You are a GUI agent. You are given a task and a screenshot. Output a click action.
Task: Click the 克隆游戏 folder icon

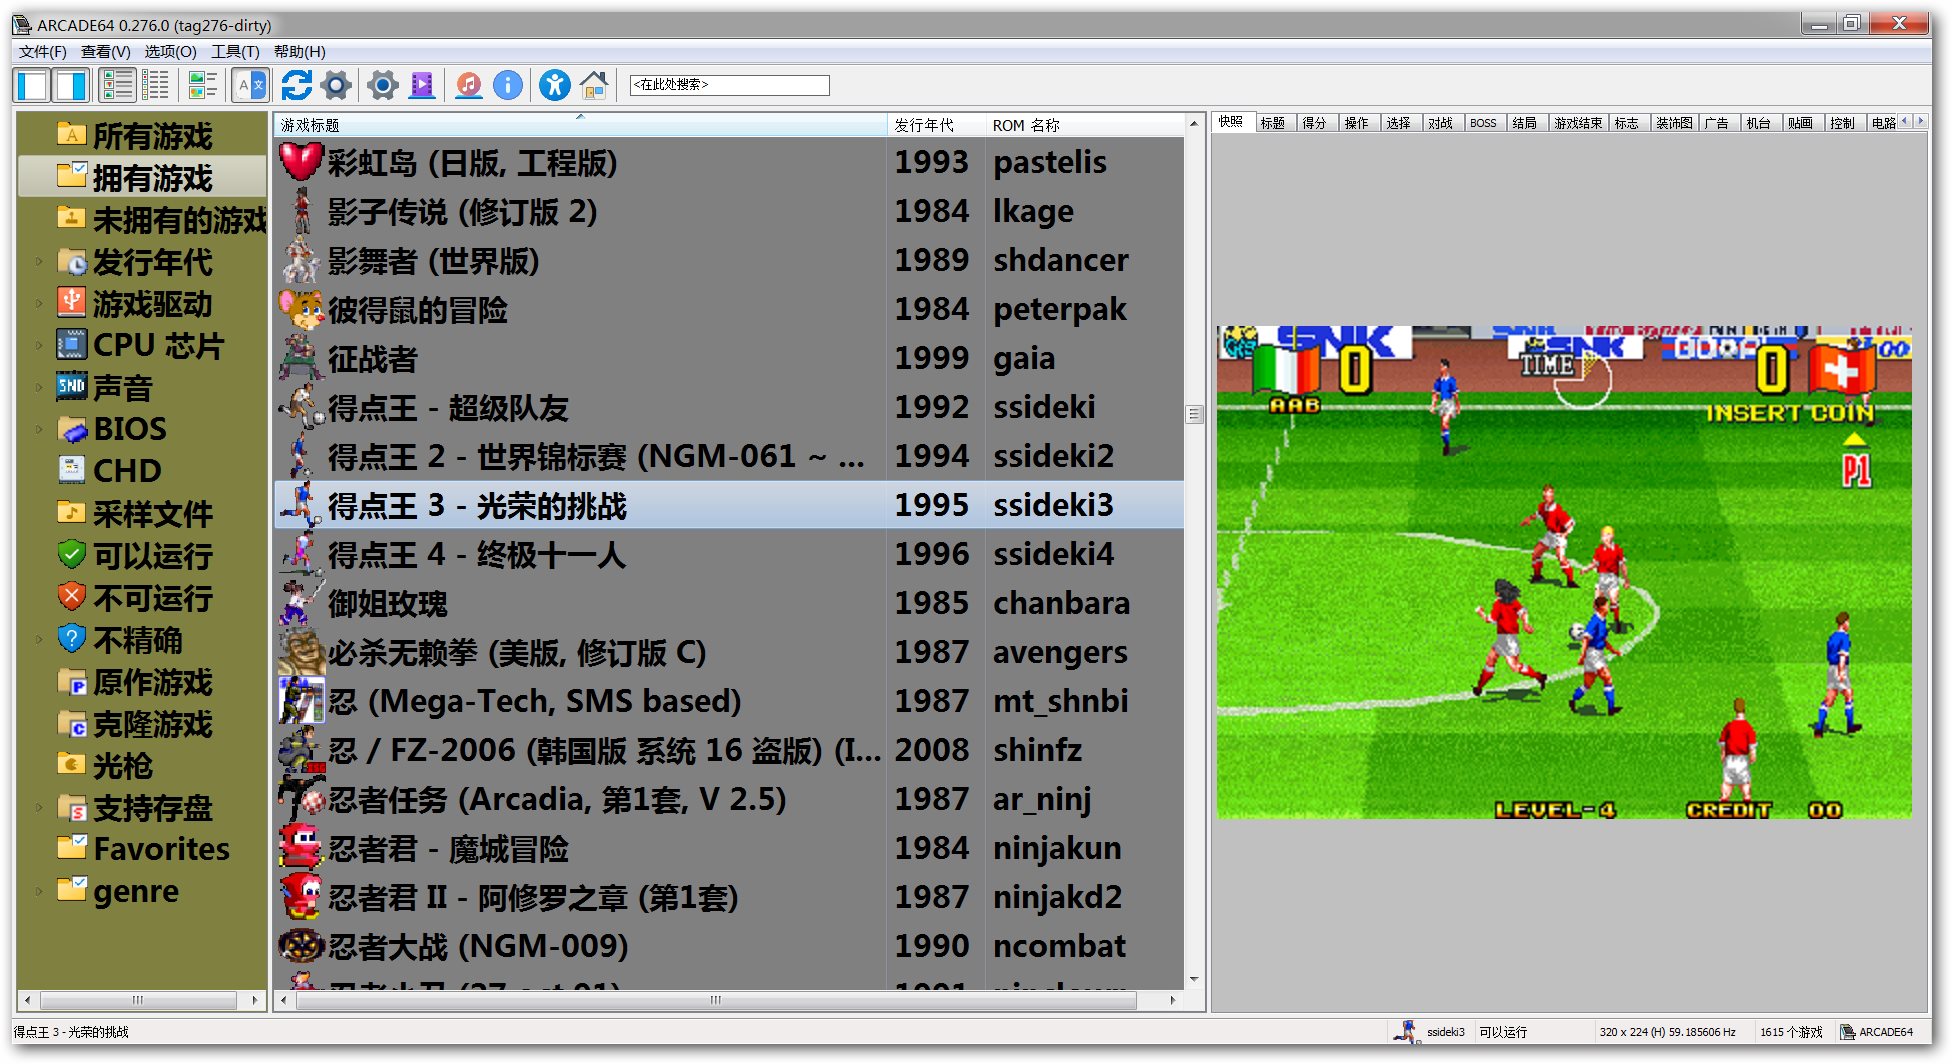point(72,724)
